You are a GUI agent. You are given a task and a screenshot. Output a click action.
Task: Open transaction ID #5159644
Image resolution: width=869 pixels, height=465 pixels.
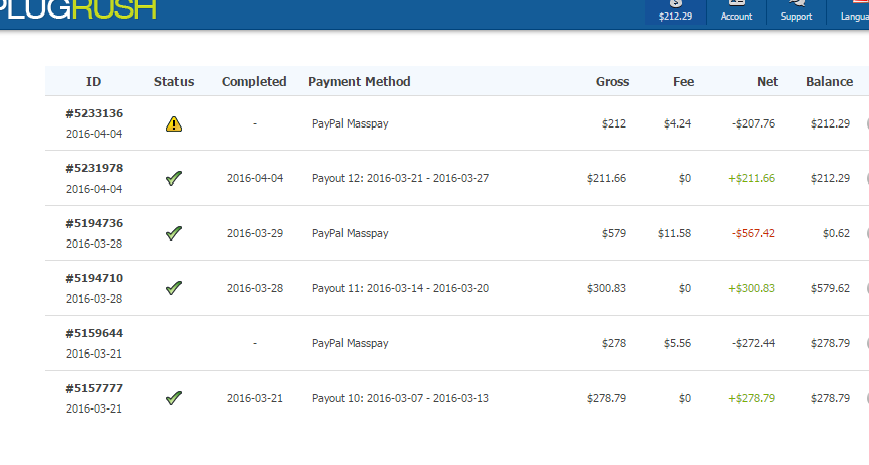(94, 333)
